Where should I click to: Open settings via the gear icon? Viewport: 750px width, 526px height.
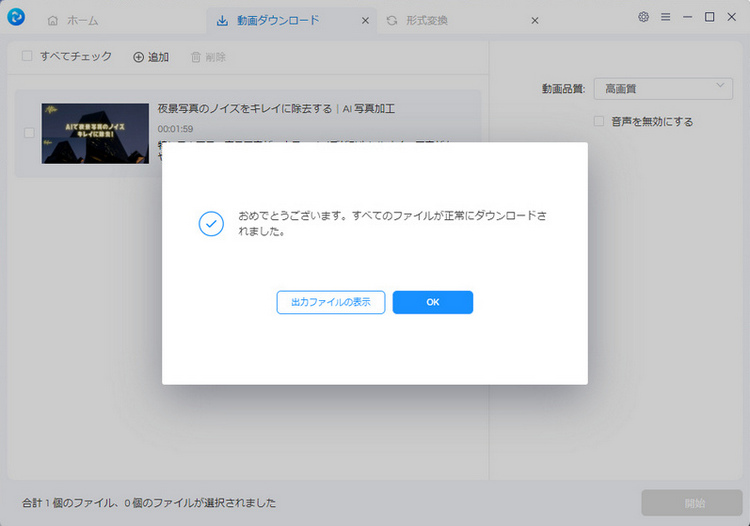point(643,17)
